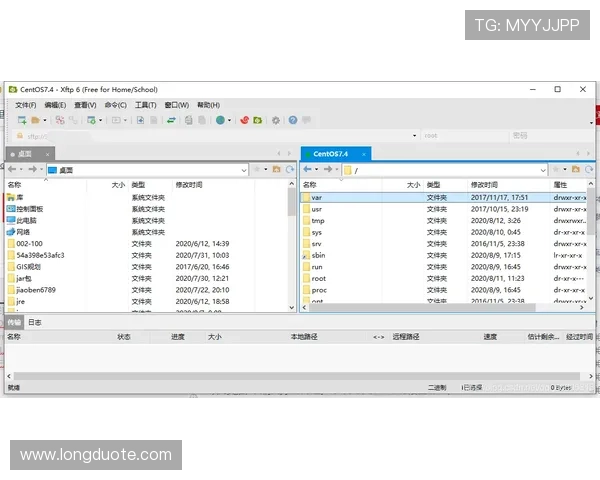Click back arrow in local desktop pane
The image size is (600, 480).
point(12,170)
